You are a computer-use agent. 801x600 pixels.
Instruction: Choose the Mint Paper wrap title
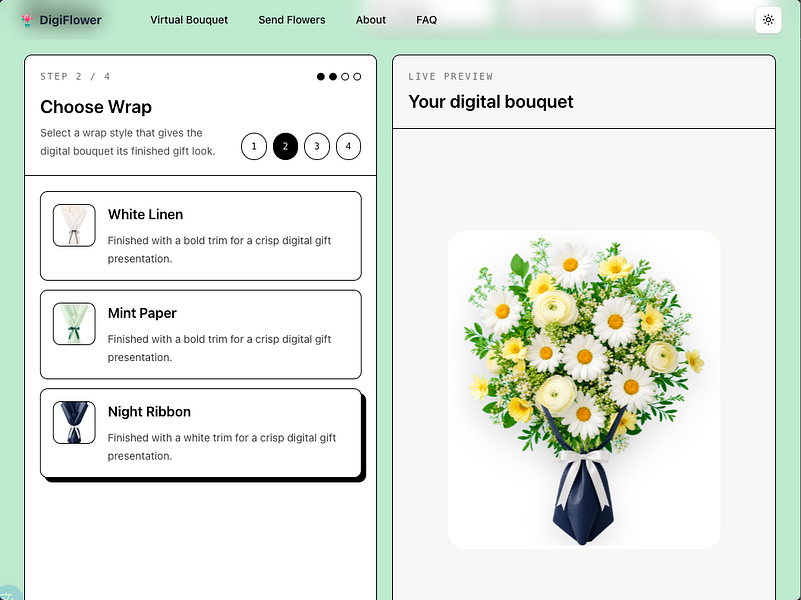coord(143,313)
